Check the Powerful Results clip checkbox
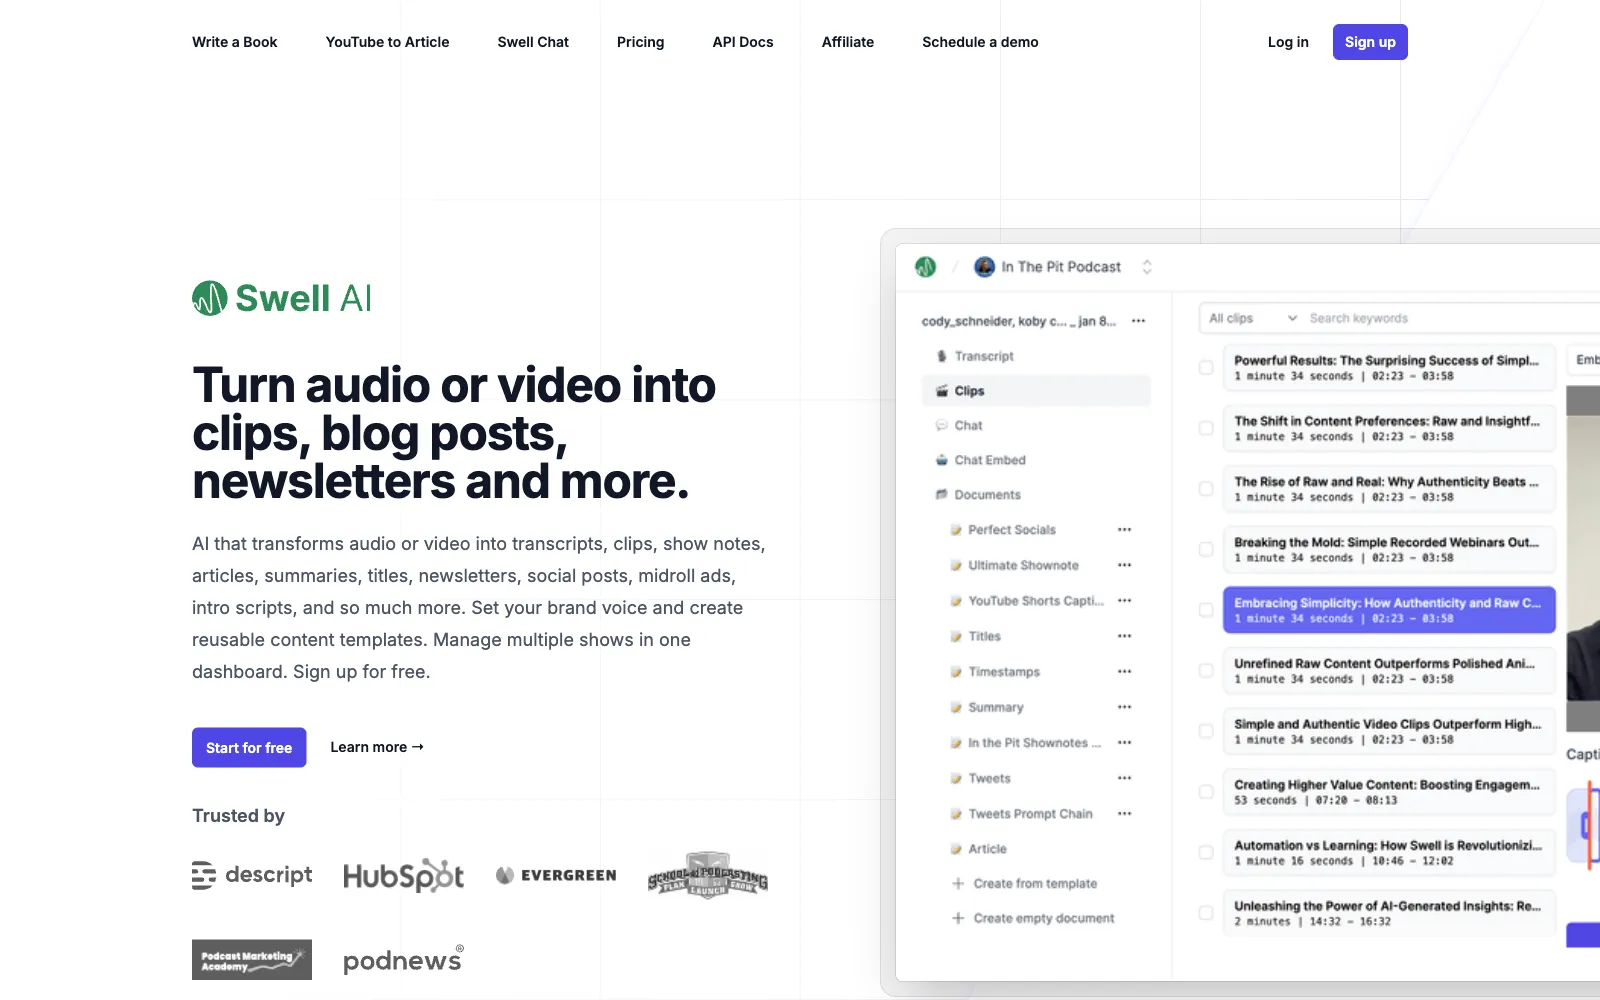 (x=1206, y=368)
